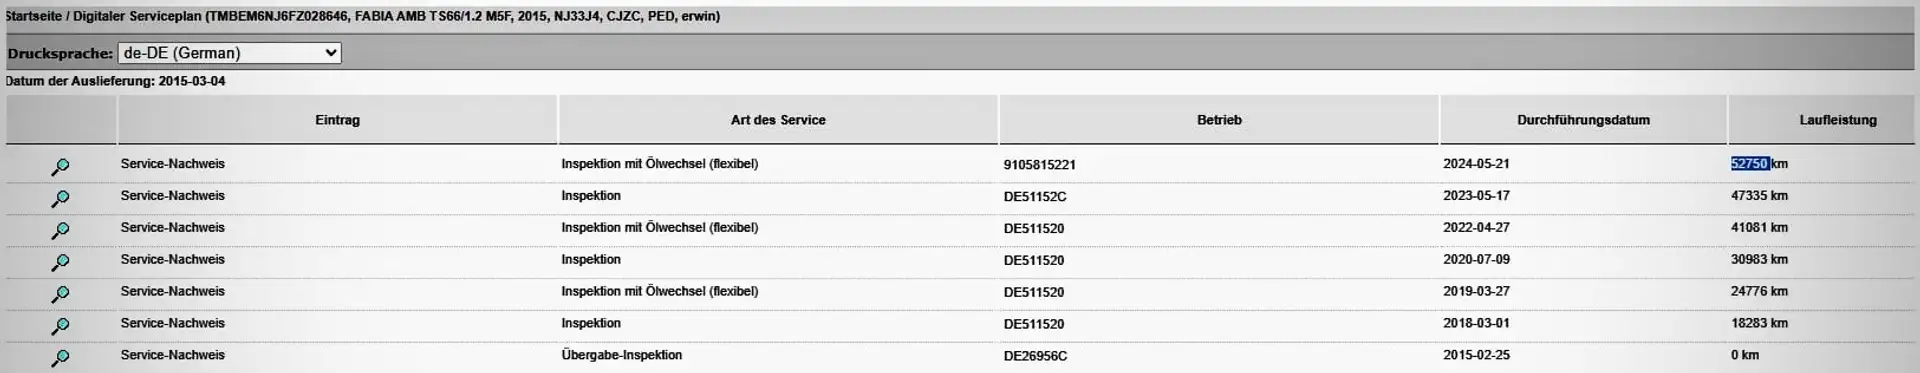Image resolution: width=1920 pixels, height=373 pixels.
Task: Click Betrieb code DE26956C
Action: pos(1035,356)
